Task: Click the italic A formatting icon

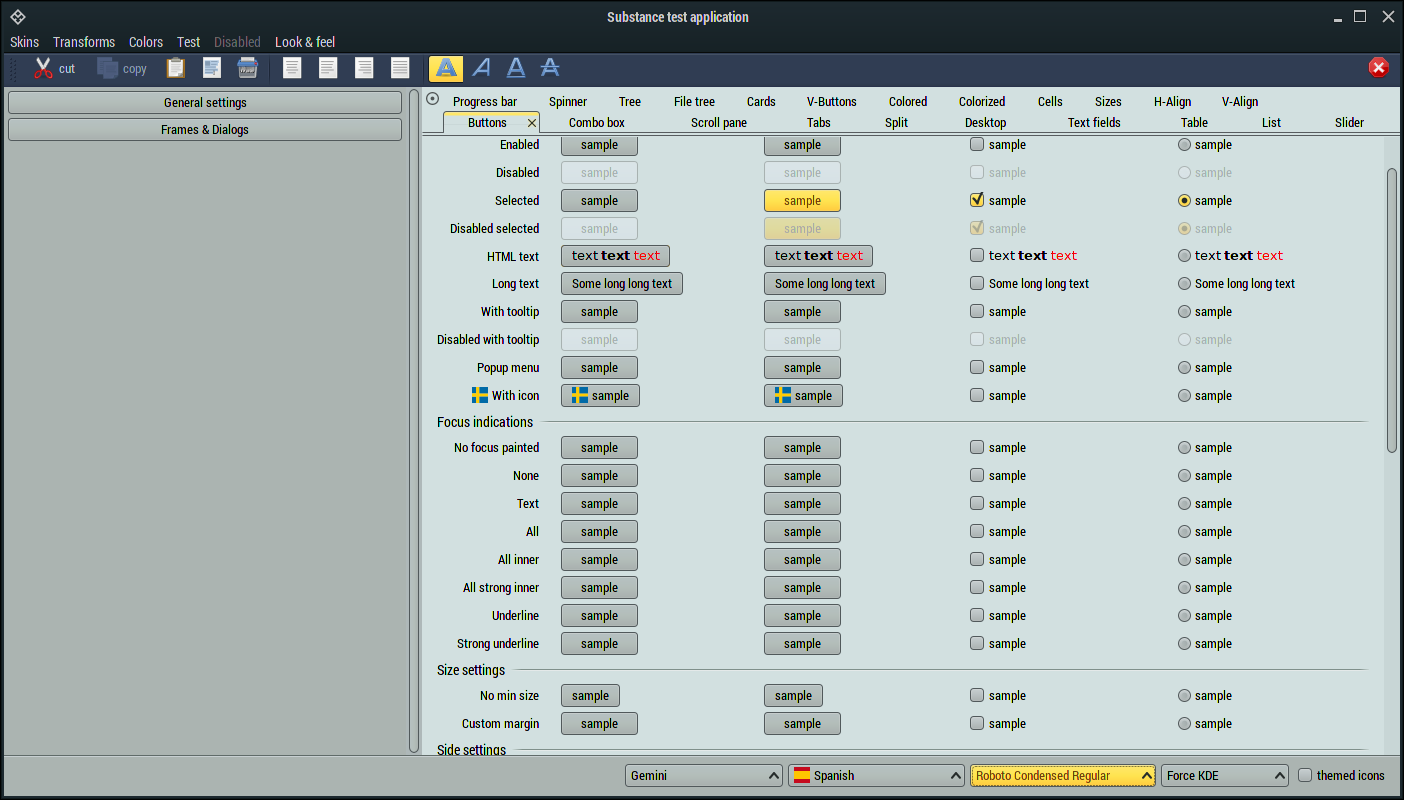Action: (x=481, y=68)
